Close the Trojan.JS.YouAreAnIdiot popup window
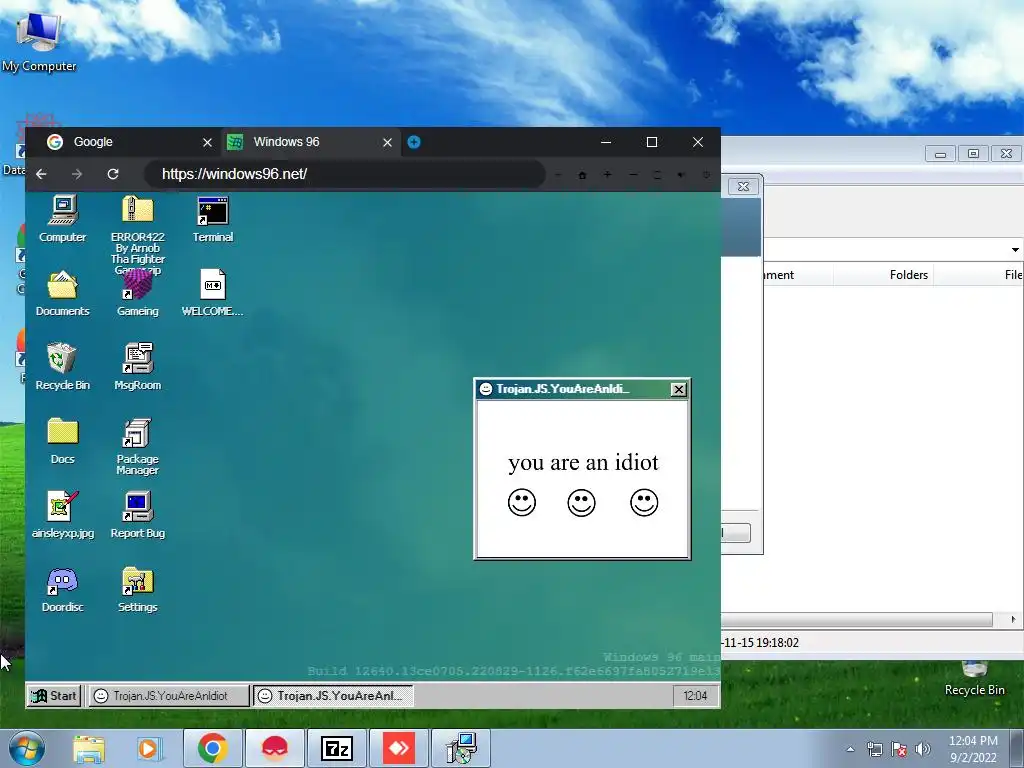This screenshot has width=1024, height=768. coord(679,389)
